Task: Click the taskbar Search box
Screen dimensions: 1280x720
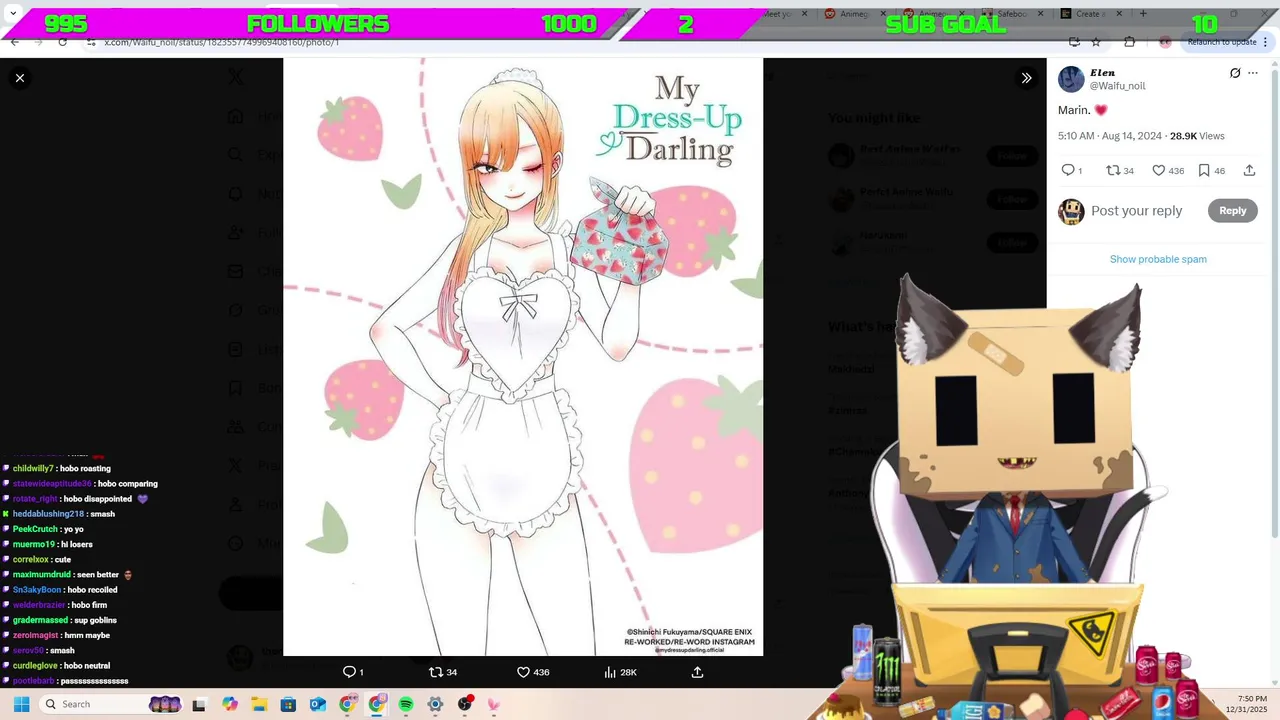Action: pyautogui.click(x=113, y=704)
